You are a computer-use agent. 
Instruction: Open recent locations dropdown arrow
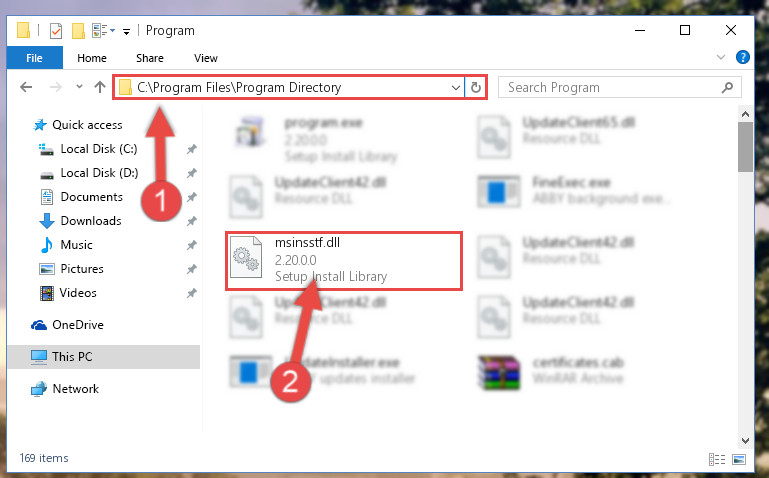(x=79, y=87)
